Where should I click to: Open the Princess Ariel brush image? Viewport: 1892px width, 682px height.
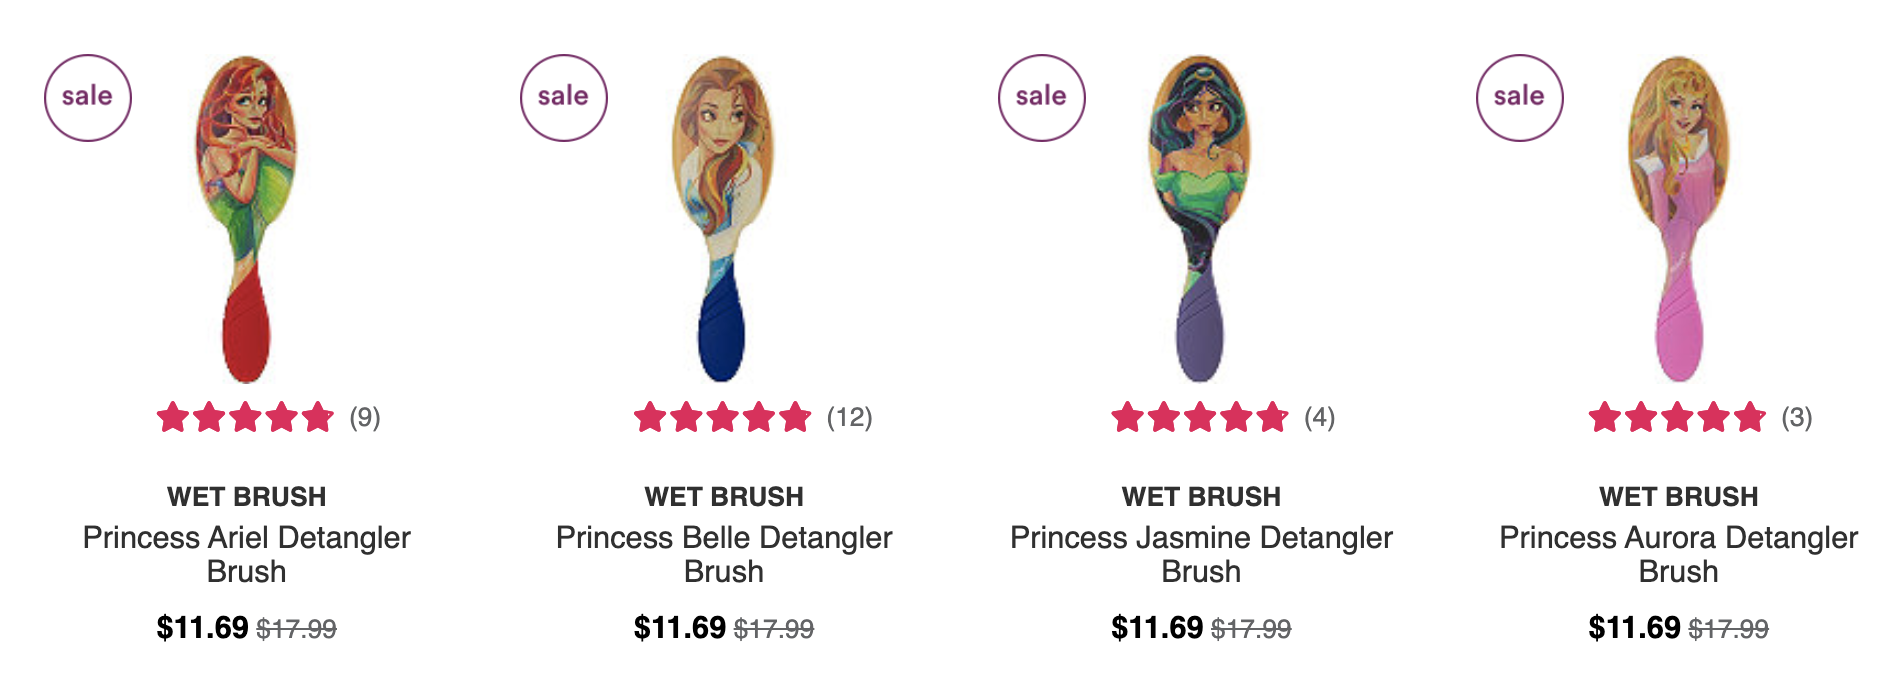click(x=246, y=219)
